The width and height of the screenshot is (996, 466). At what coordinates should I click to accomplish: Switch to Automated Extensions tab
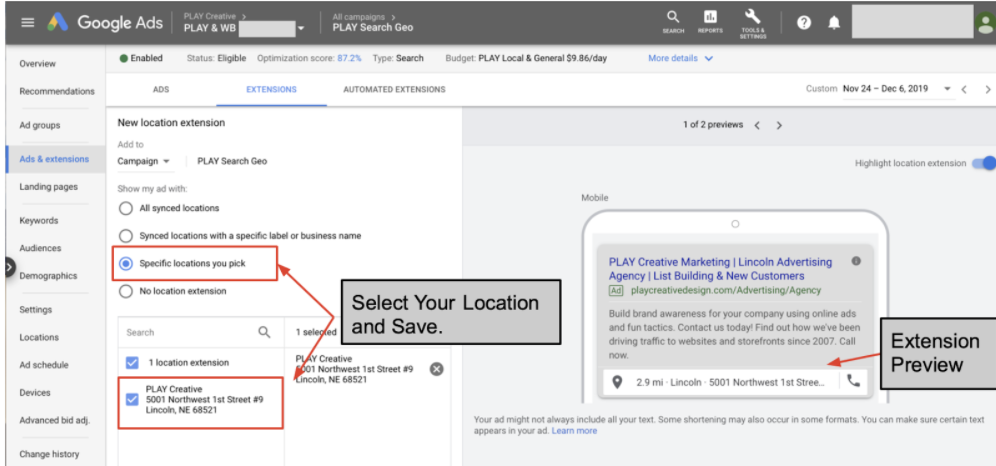pos(394,90)
